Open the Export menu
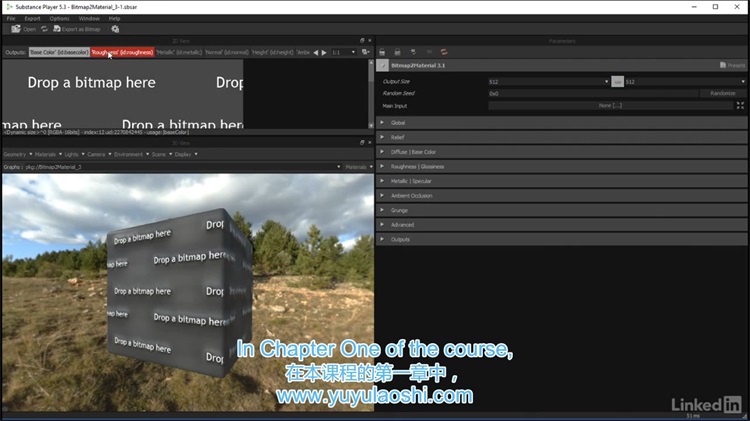The image size is (750, 421). (x=33, y=19)
